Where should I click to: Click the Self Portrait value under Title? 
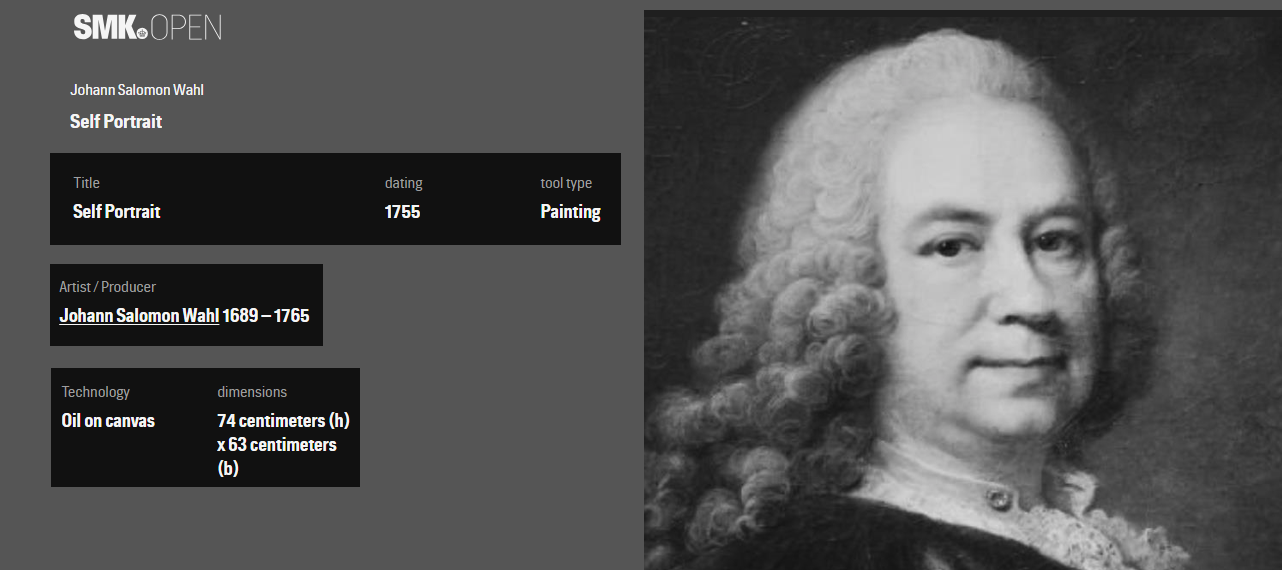tap(117, 211)
